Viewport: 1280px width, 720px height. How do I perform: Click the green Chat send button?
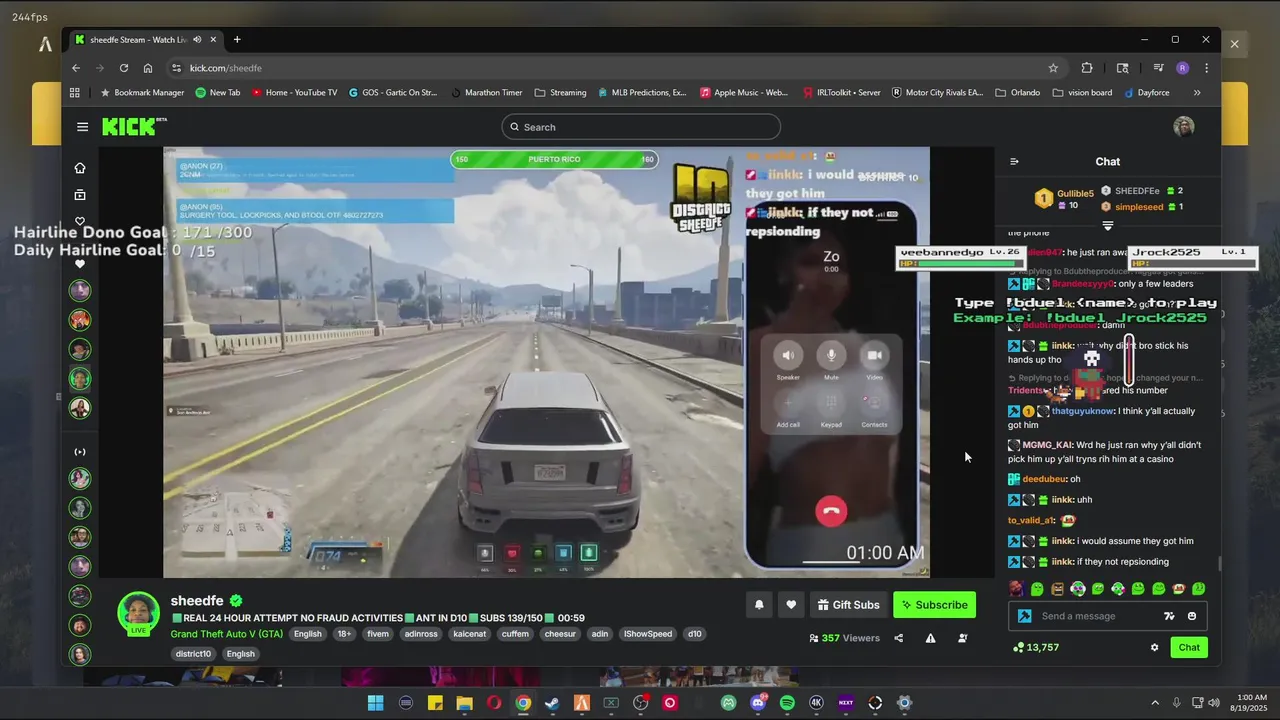(1189, 647)
